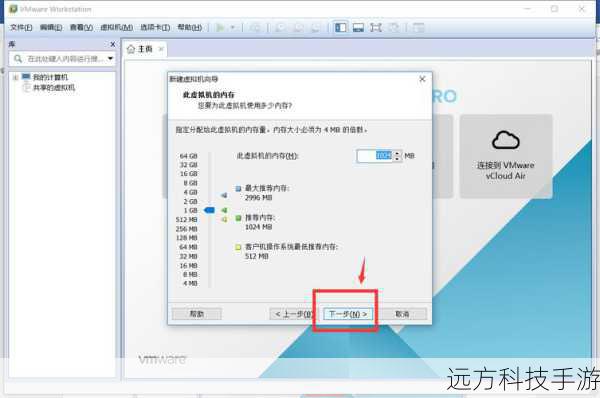Click the manage snapshots toolbar icon
This screenshot has height=398, width=600.
[x=316, y=28]
